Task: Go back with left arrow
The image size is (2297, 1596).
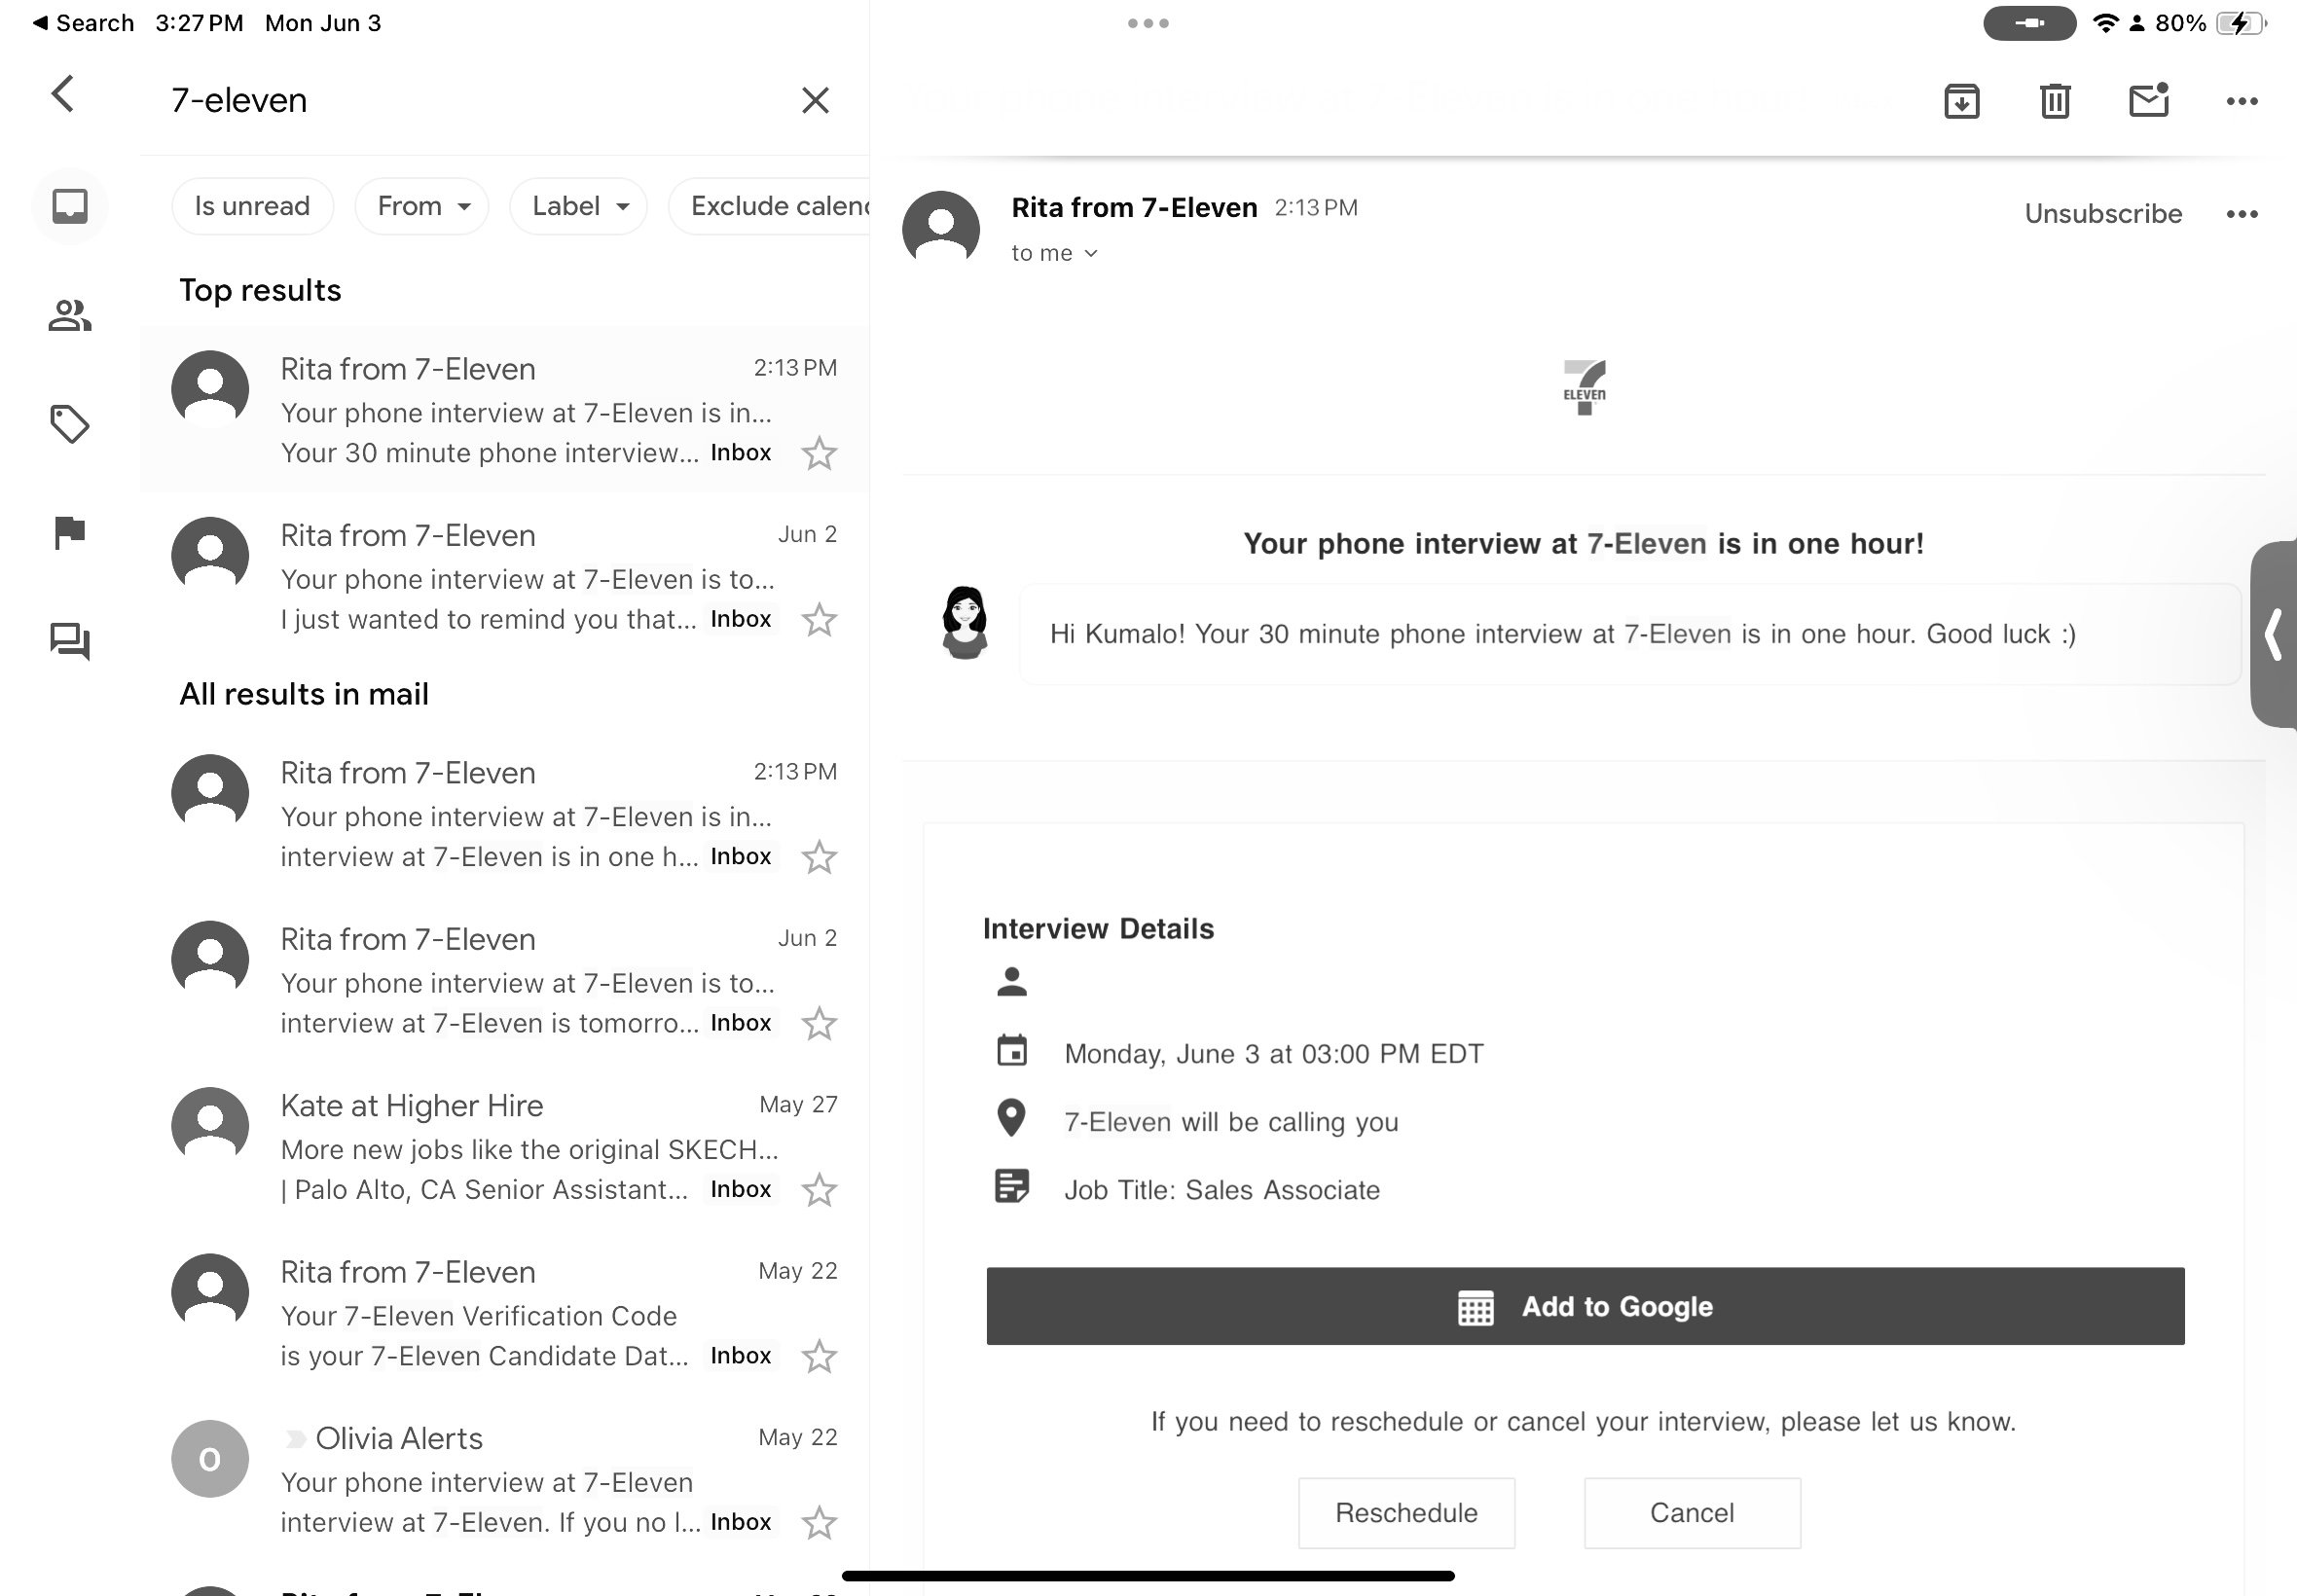Action: point(63,95)
